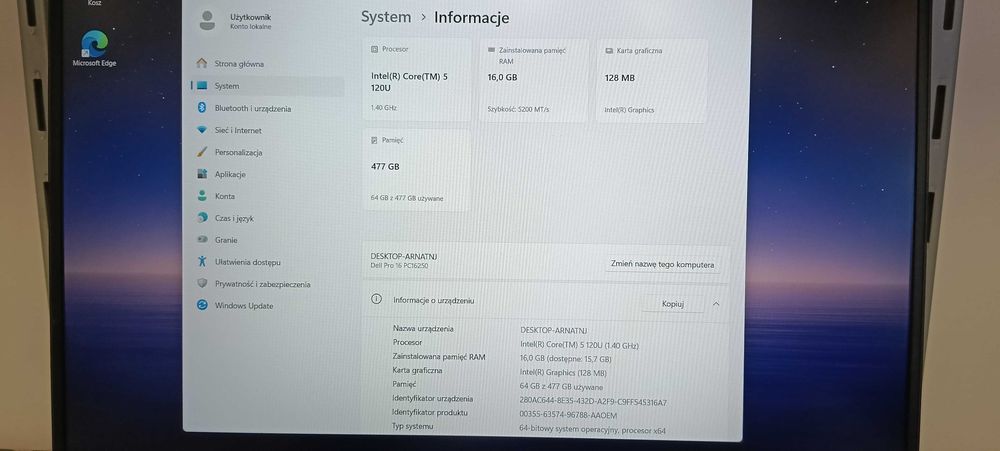This screenshot has width=1000, height=451.
Task: Select Identyfikator produktu value 00355-63574
Action: (568, 415)
